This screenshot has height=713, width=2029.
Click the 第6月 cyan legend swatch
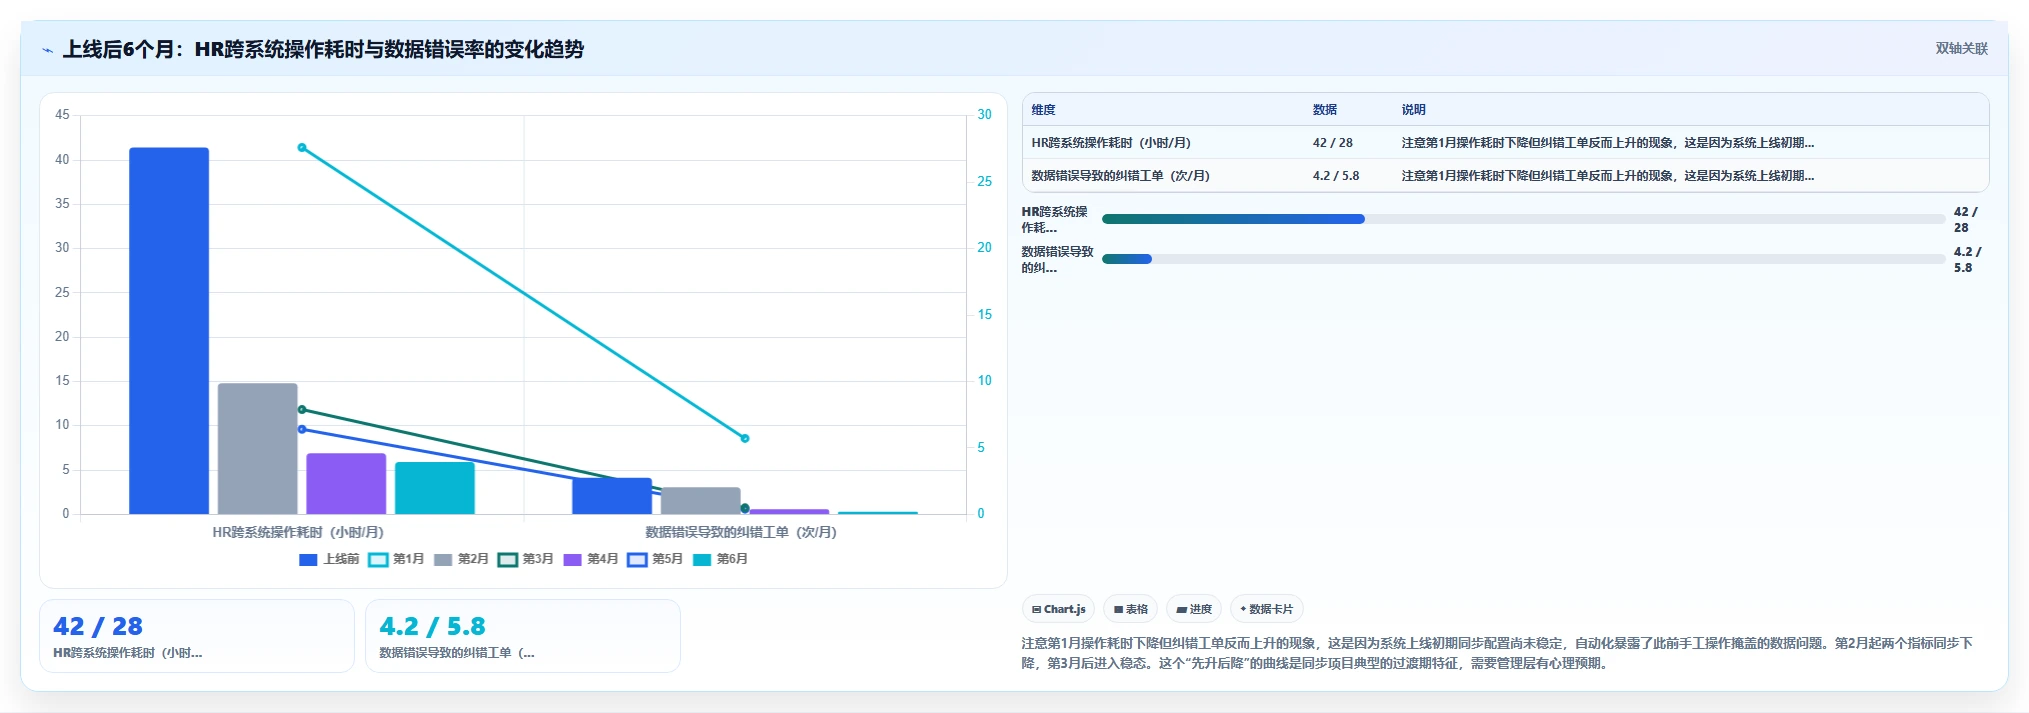tap(702, 560)
